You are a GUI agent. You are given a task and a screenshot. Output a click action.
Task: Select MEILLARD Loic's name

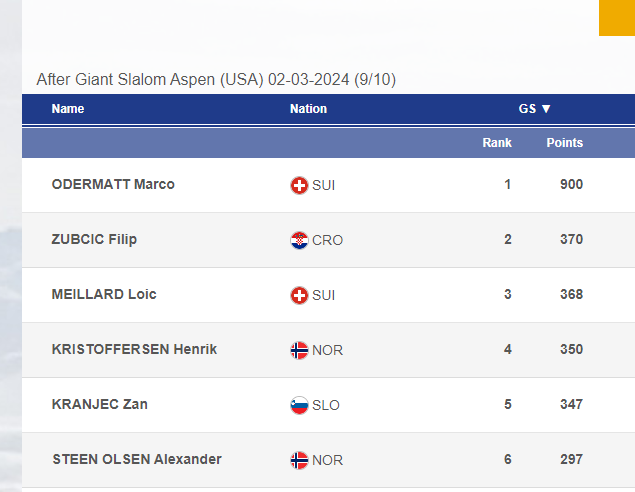104,294
